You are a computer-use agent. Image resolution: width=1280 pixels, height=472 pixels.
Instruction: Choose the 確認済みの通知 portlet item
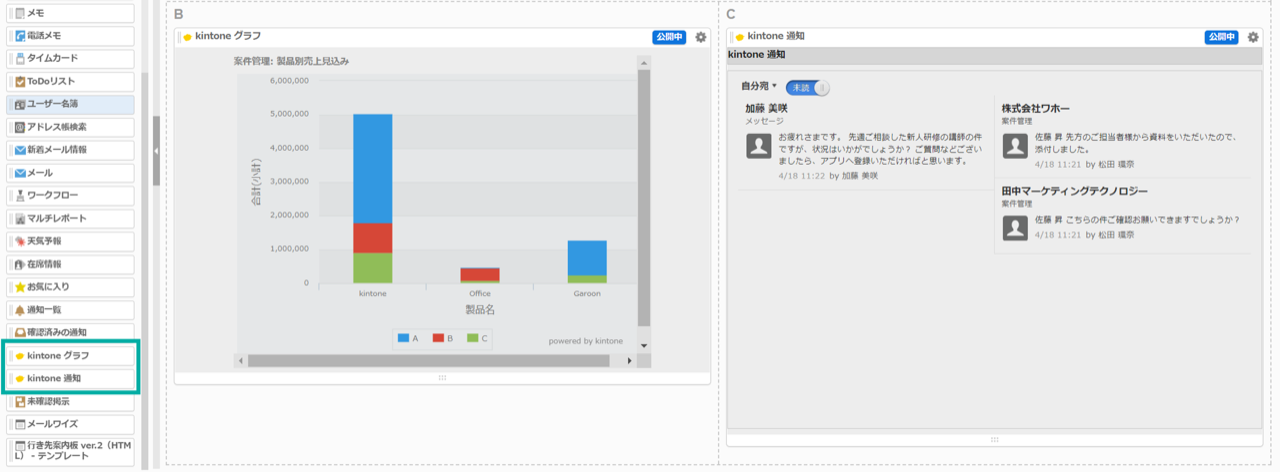[x=70, y=332]
